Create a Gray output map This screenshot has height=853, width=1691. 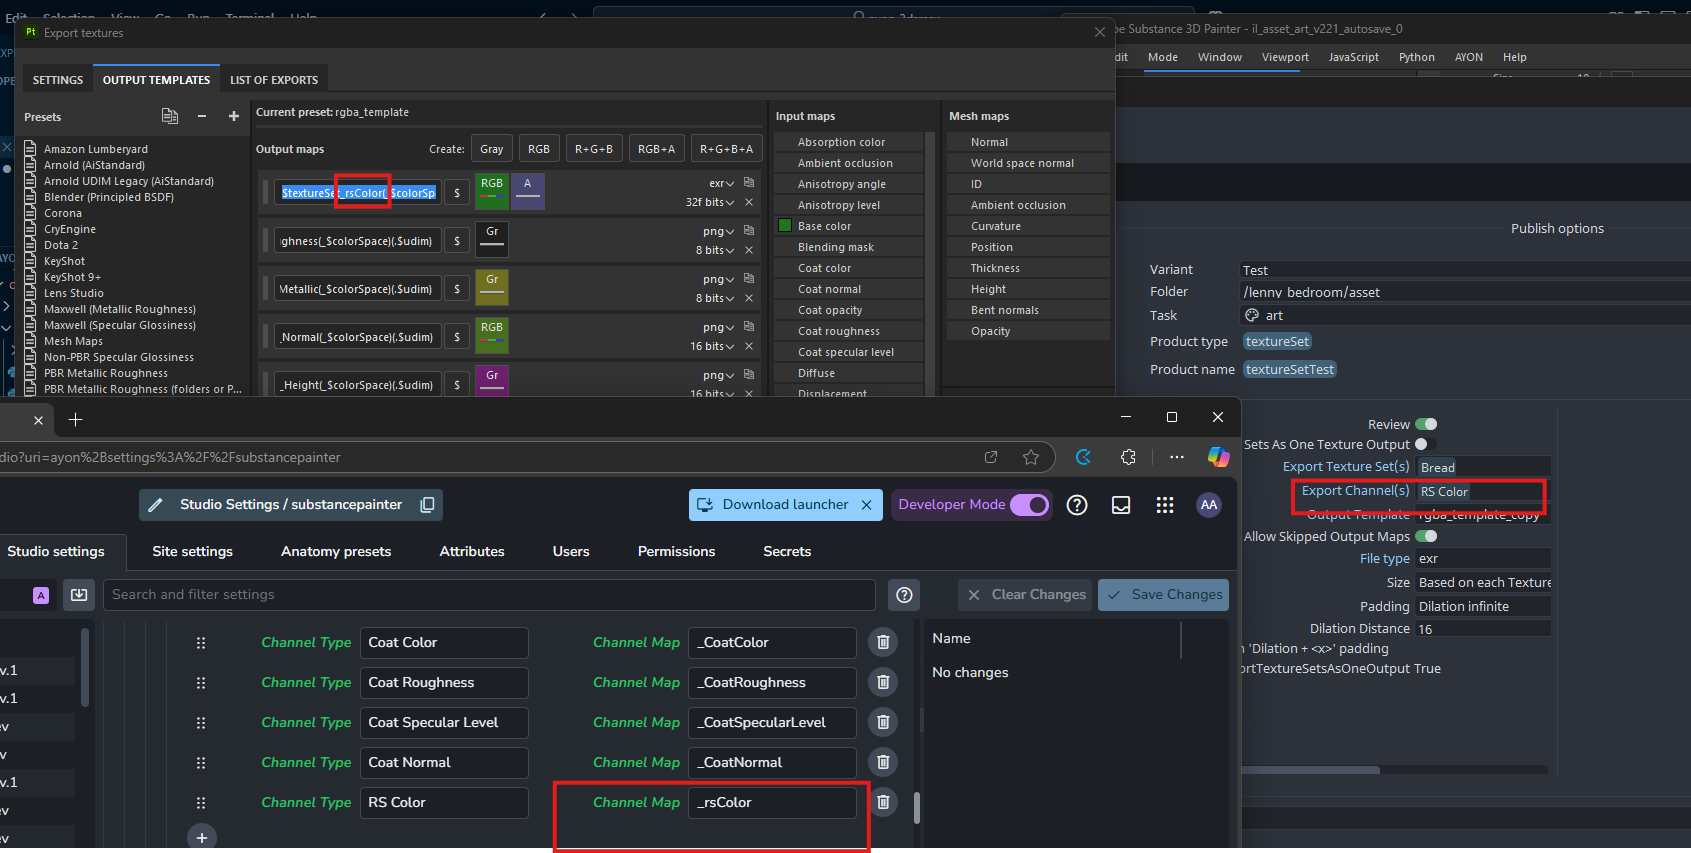coord(491,149)
